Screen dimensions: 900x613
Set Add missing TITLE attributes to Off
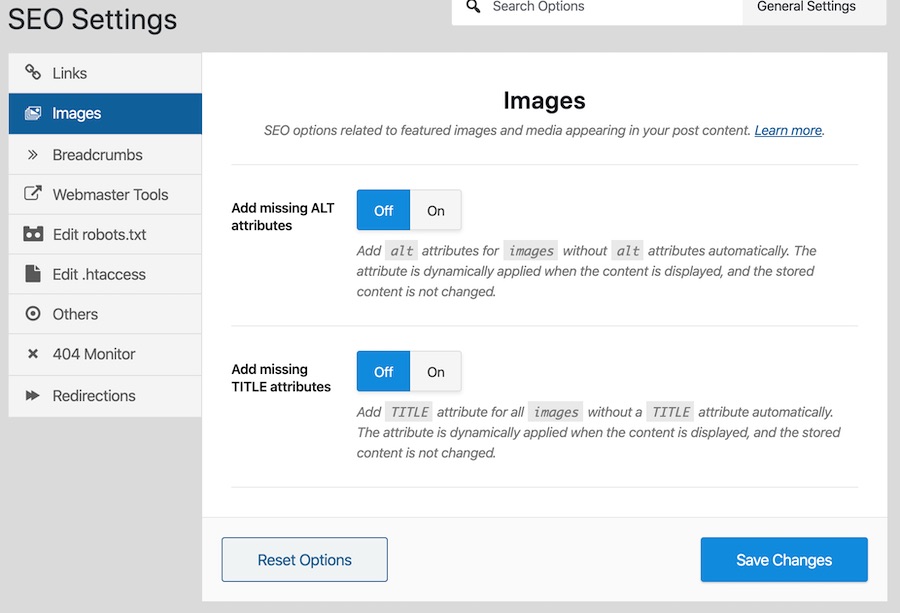(383, 372)
